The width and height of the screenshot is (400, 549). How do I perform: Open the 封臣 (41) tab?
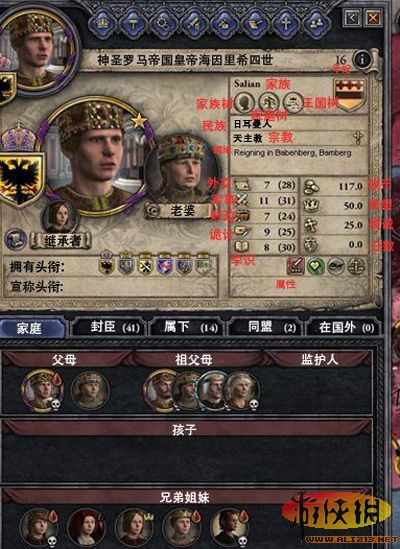(109, 327)
